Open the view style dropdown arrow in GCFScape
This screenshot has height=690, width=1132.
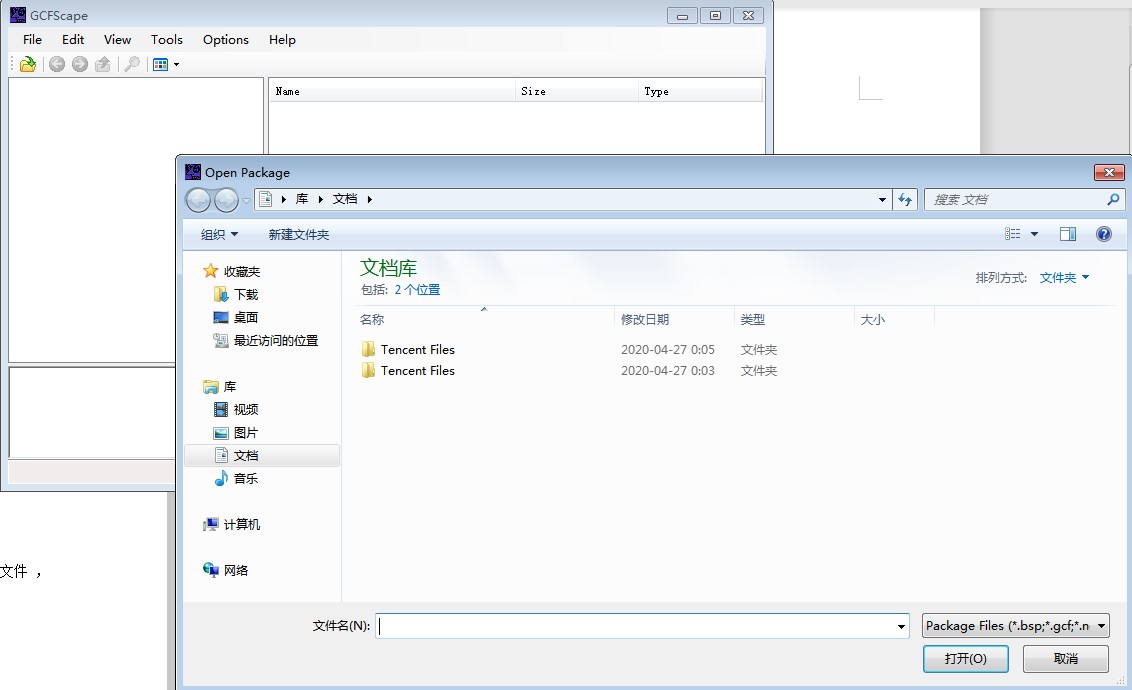pyautogui.click(x=176, y=64)
